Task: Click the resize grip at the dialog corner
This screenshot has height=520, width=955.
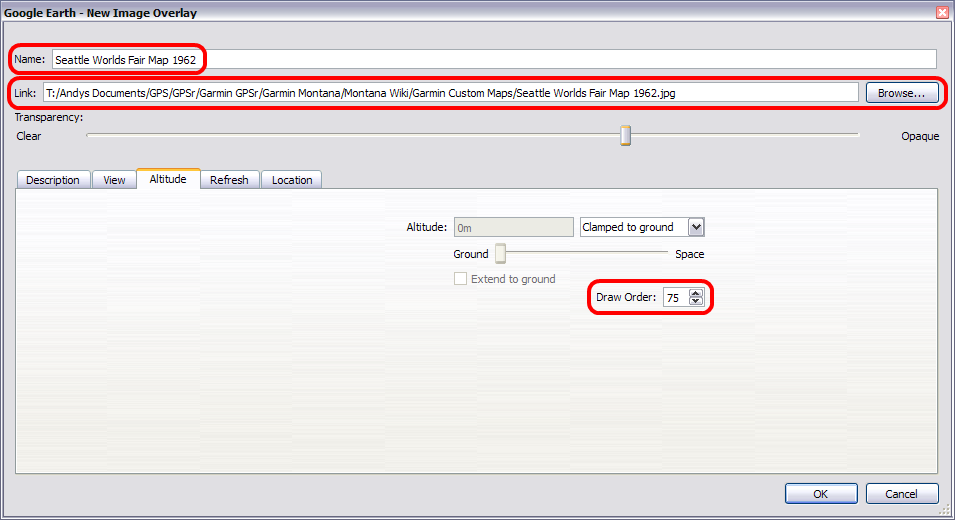Action: 945,510
